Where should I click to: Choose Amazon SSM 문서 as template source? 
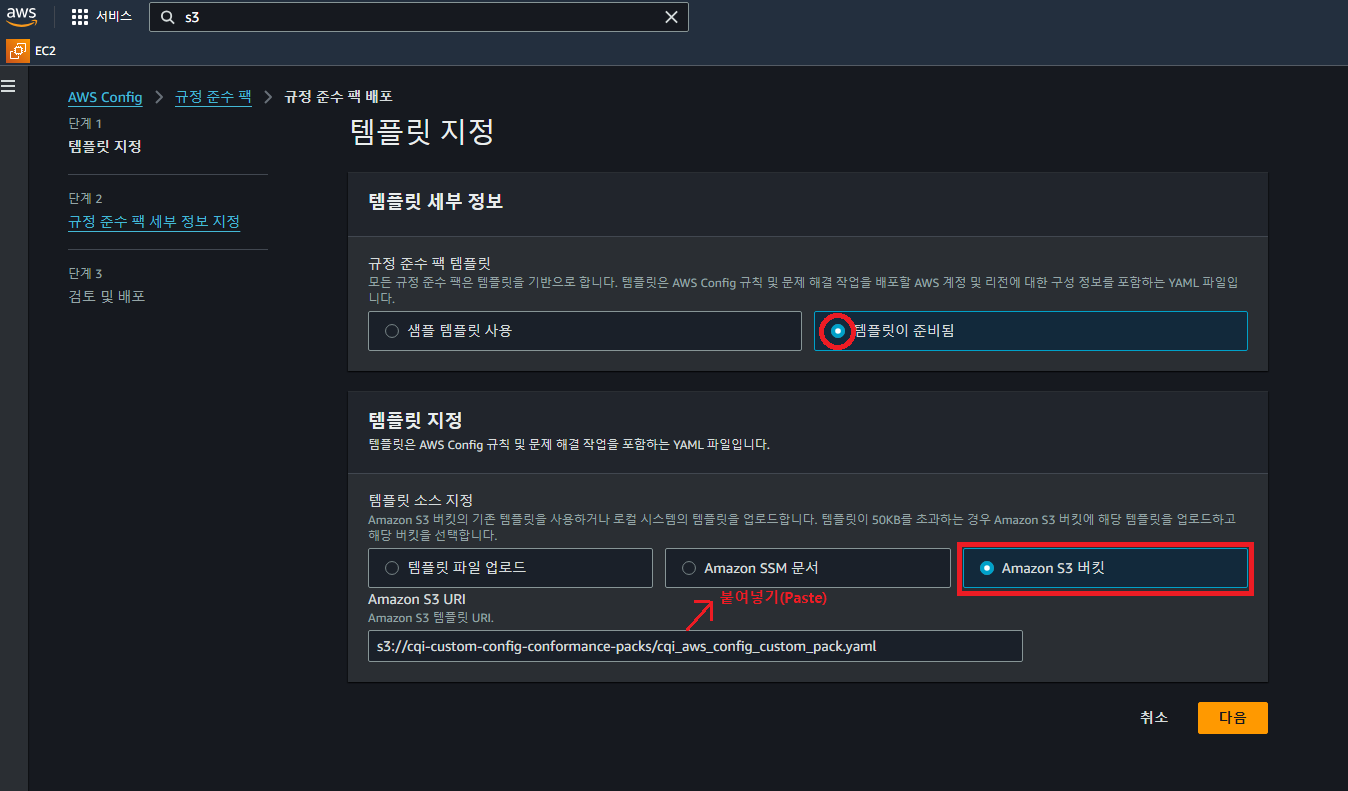[x=689, y=567]
